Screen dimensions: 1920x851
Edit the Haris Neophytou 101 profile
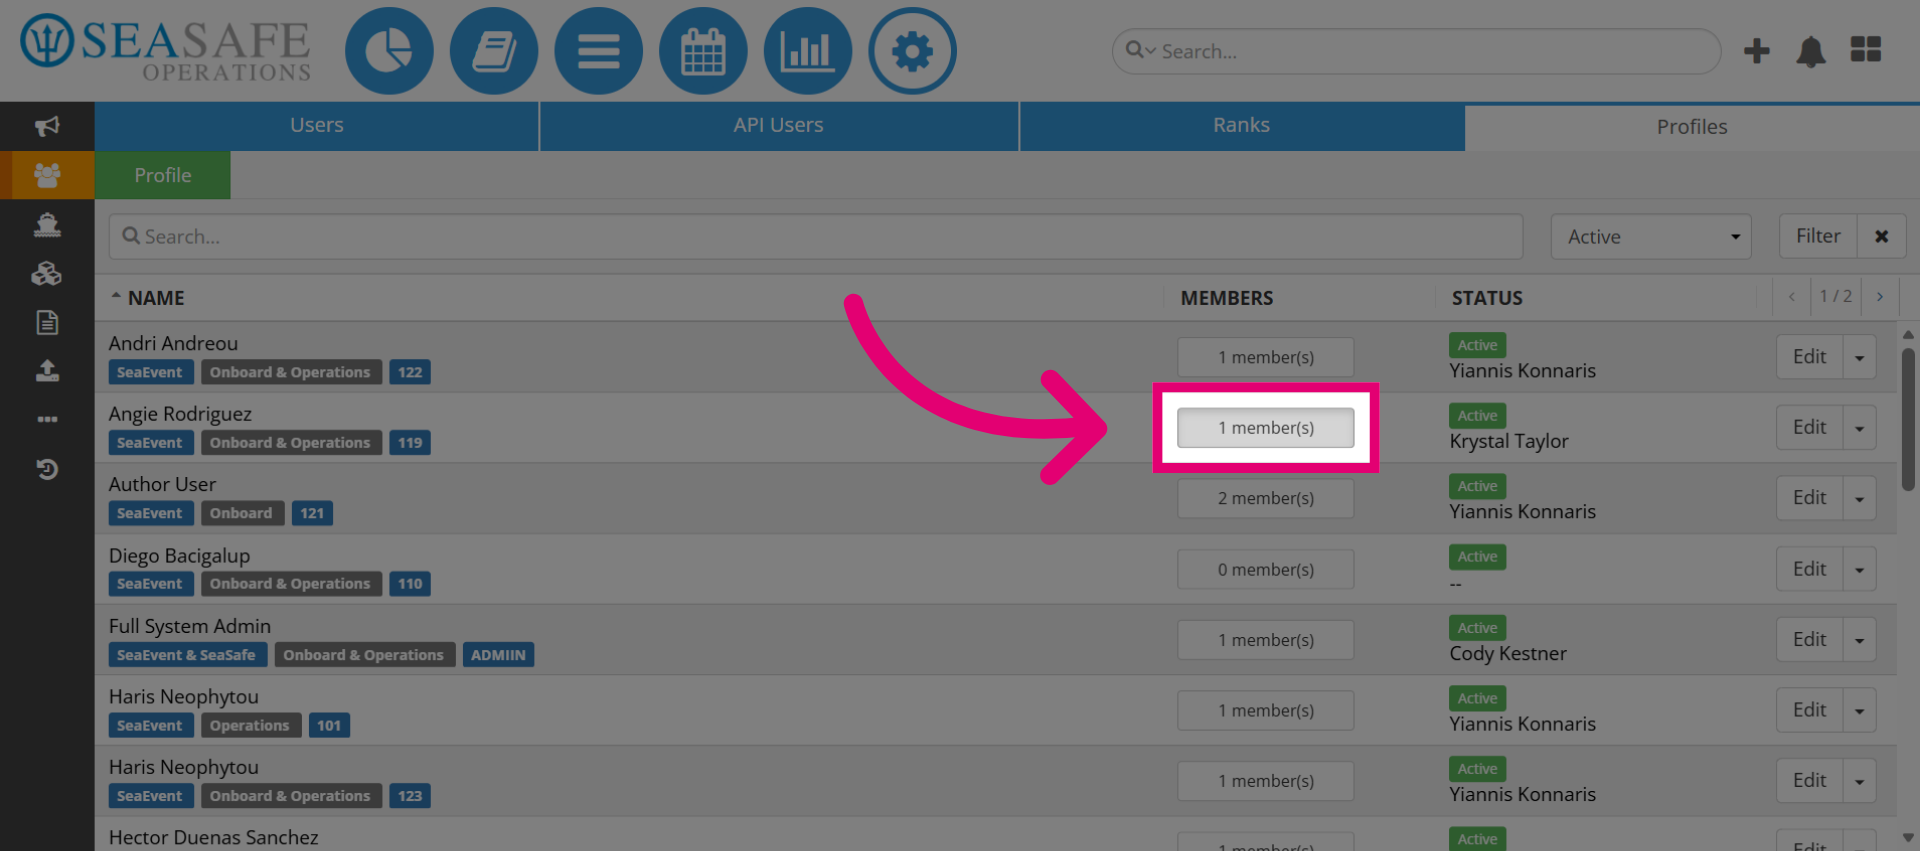click(x=1810, y=710)
